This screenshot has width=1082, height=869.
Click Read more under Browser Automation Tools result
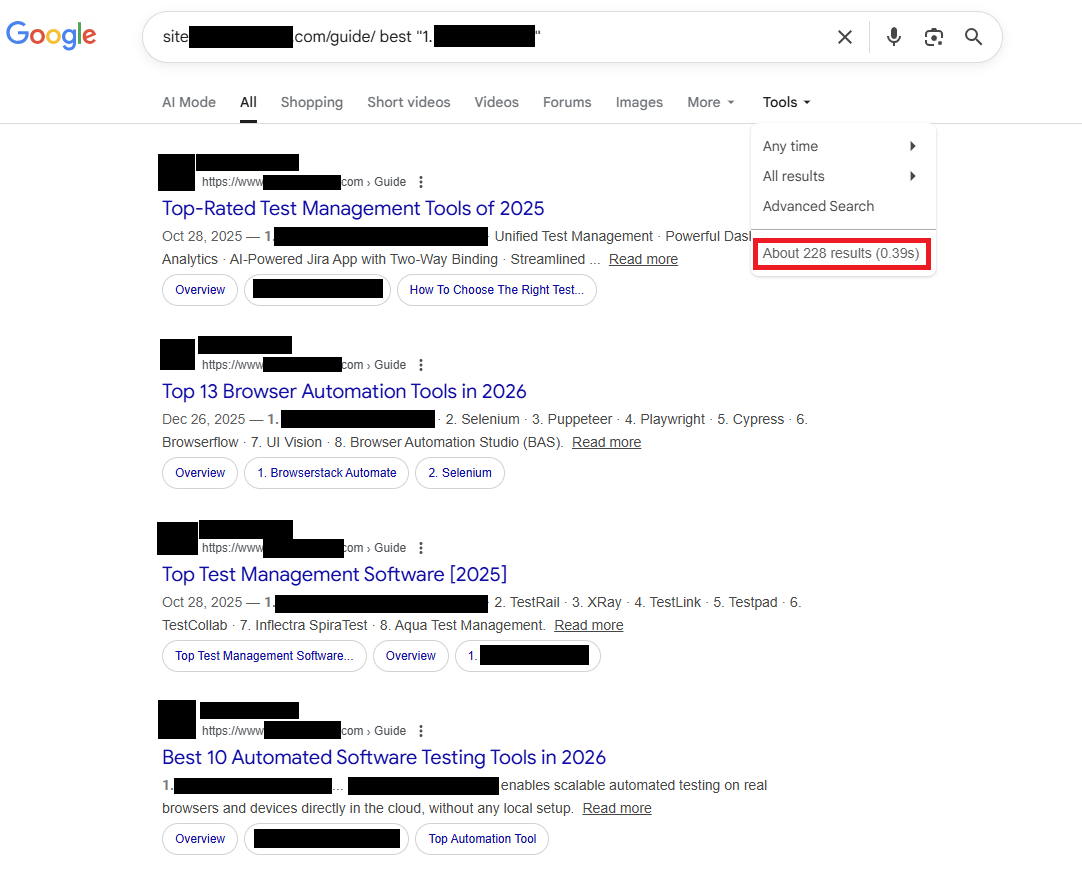(x=607, y=442)
